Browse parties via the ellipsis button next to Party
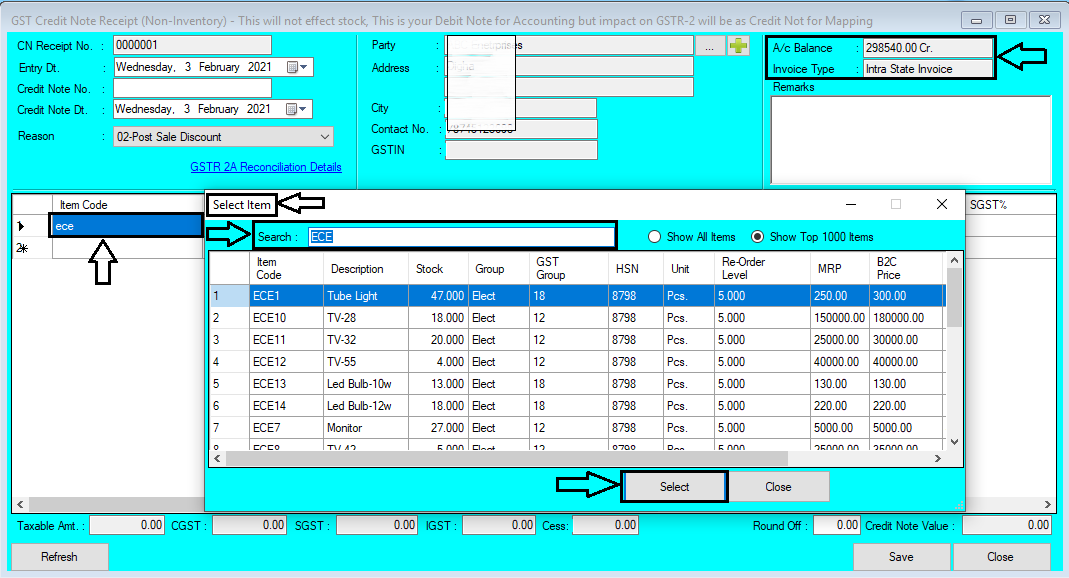Viewport: 1069px width, 578px height. (711, 44)
